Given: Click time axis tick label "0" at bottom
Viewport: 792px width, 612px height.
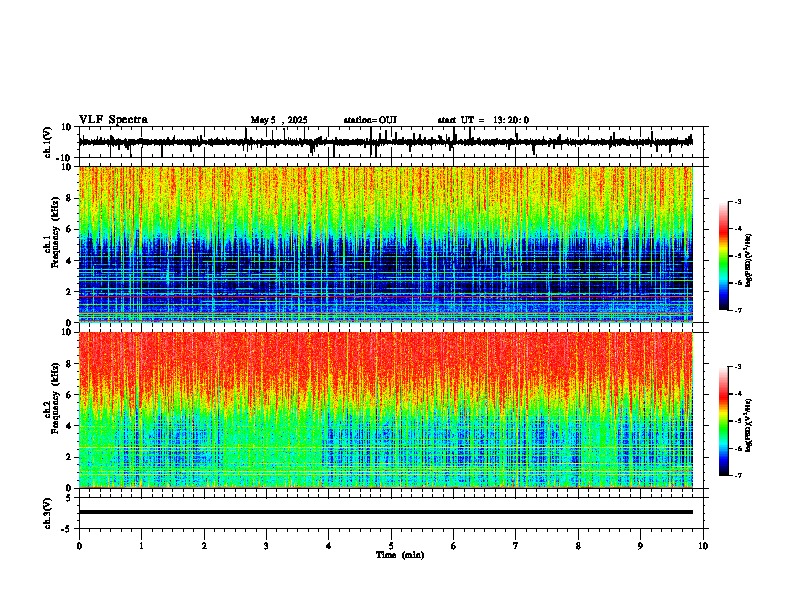Looking at the screenshot, I should pos(79,546).
